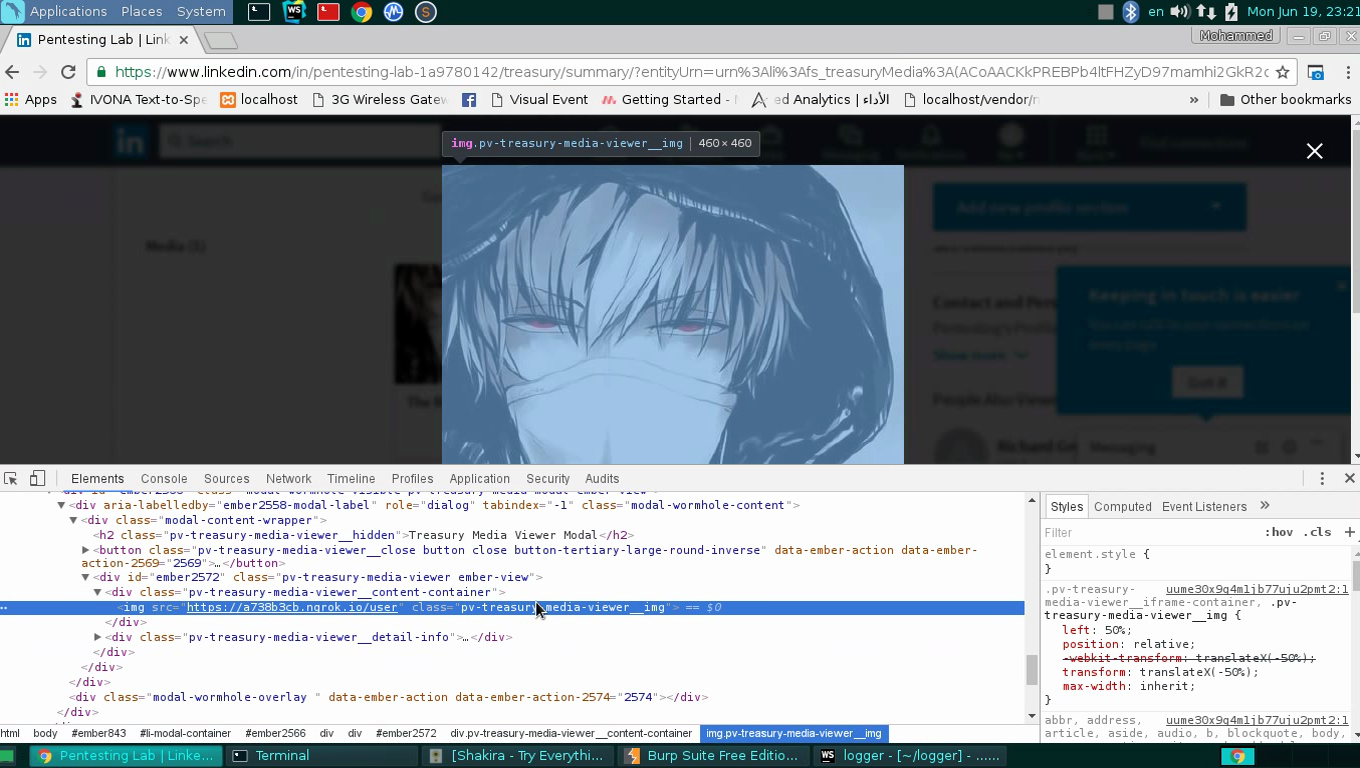Screen dimensions: 1360x768
Task: Show hidden bookmarks overflow chevron
Action: 1193,99
